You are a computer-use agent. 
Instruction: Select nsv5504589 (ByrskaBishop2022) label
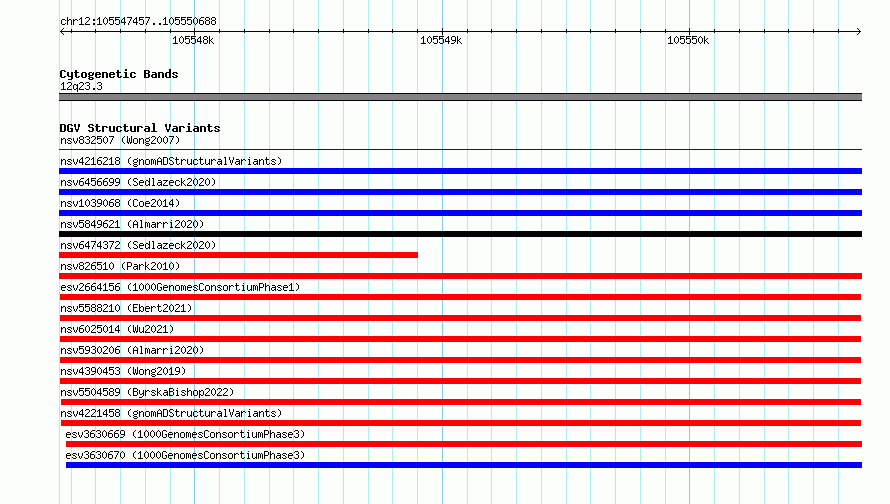[x=147, y=392]
